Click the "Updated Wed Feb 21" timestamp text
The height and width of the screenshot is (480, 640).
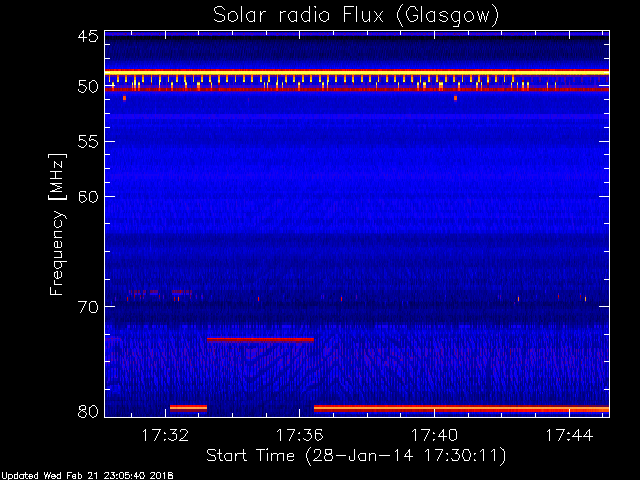point(87,476)
